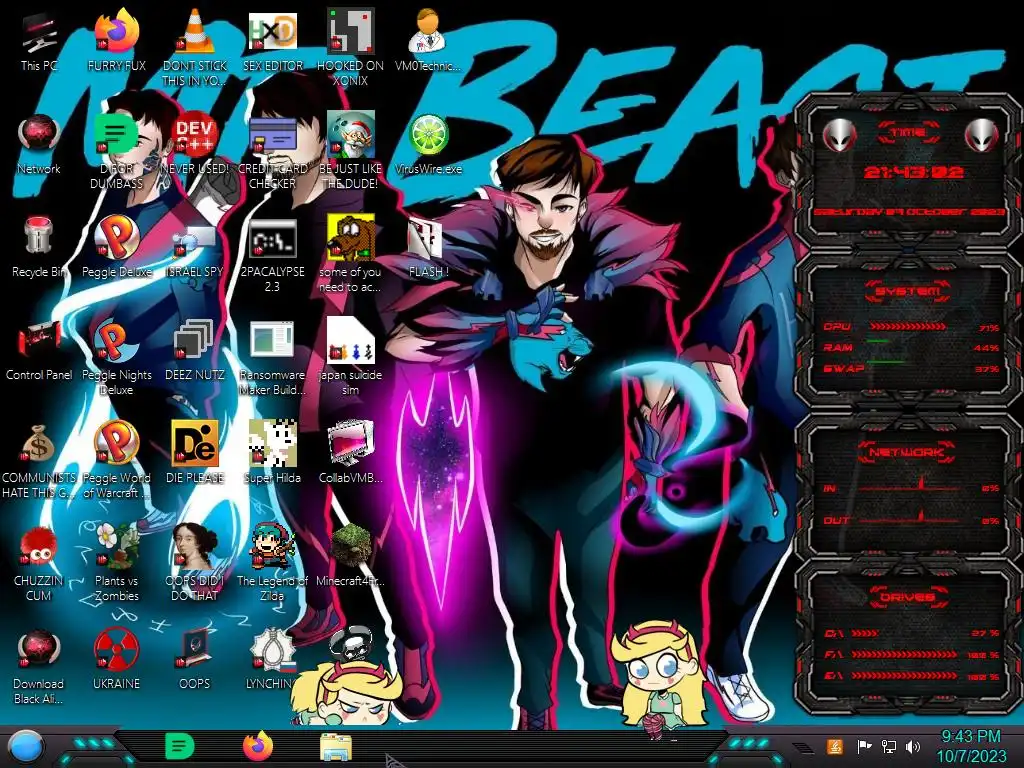Open the This PC desktop icon
Image resolution: width=1024 pixels, height=768 pixels.
pyautogui.click(x=39, y=42)
